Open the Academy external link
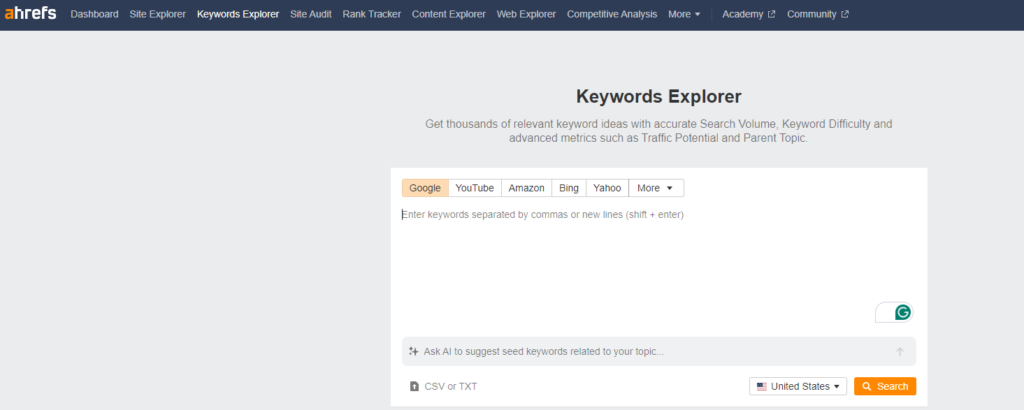Viewport: 1024px width, 410px height. [748, 14]
